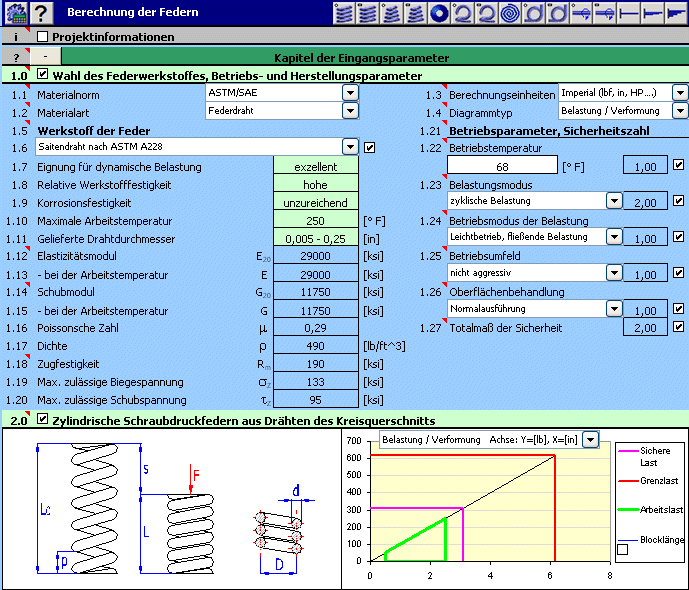Select torsion bar, round section icon
The width and height of the screenshot is (689, 590).
581,12
